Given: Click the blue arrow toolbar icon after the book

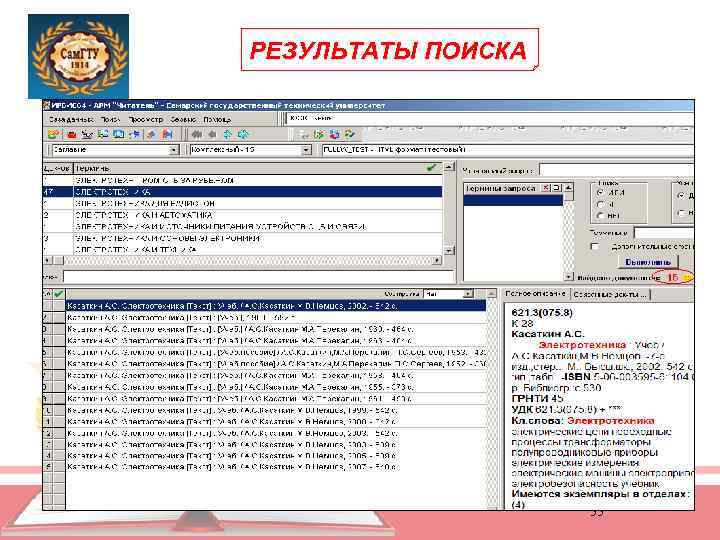Looking at the screenshot, I should click(134, 134).
